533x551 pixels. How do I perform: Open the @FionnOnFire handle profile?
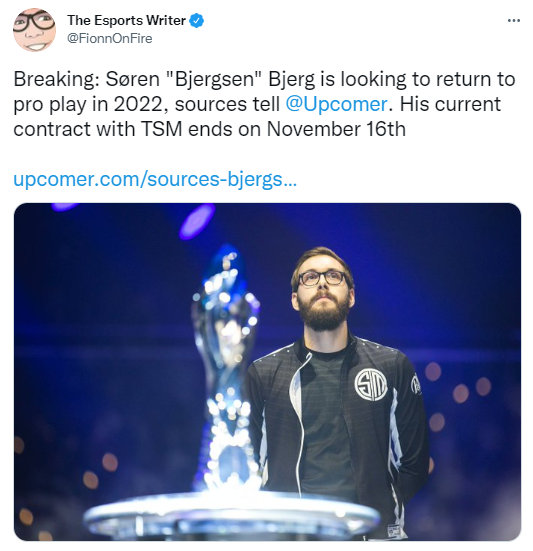pos(110,38)
